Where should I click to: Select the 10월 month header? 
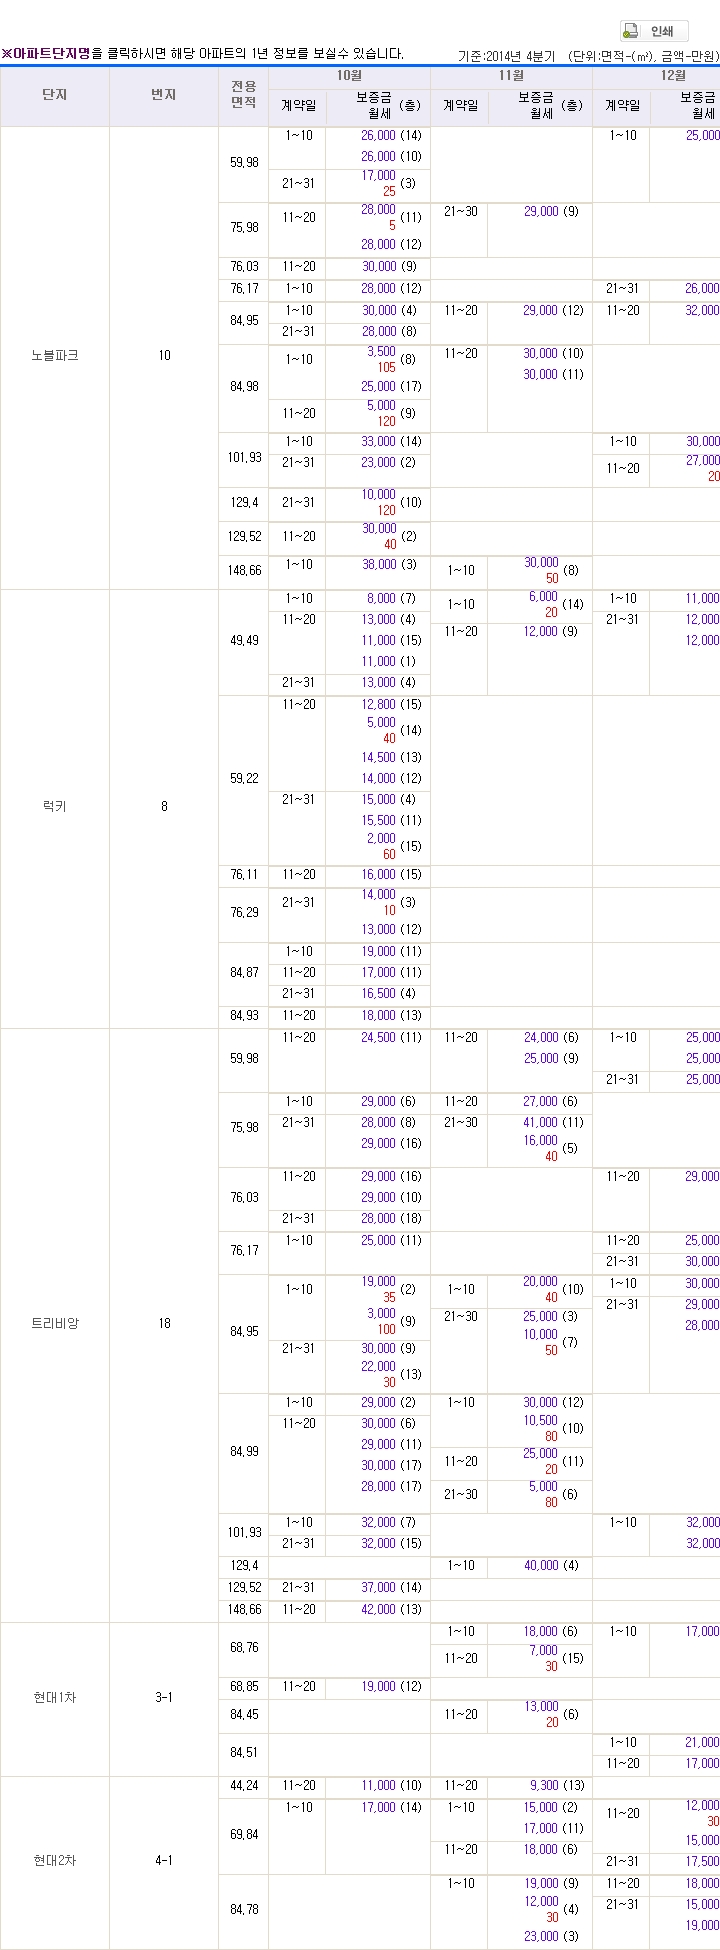[349, 76]
